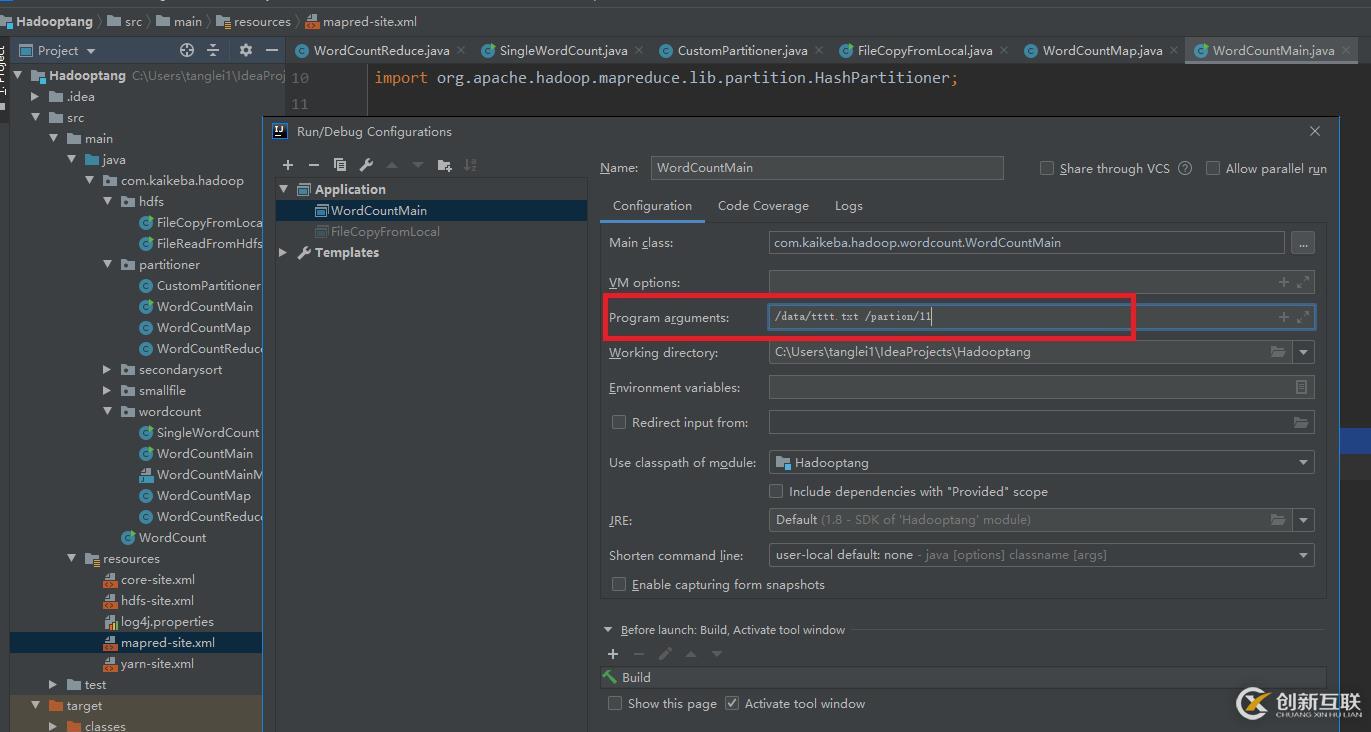Check Include dependencies with Provided scope
Screen dimensions: 1371x732
click(x=776, y=491)
